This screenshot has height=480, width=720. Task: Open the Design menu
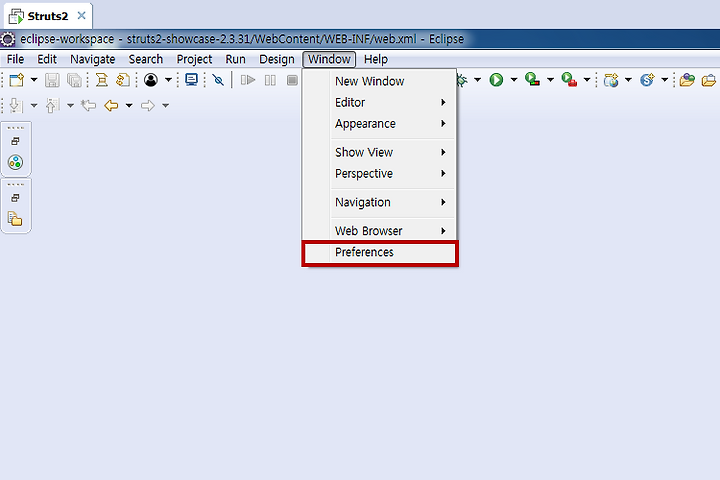tap(276, 59)
